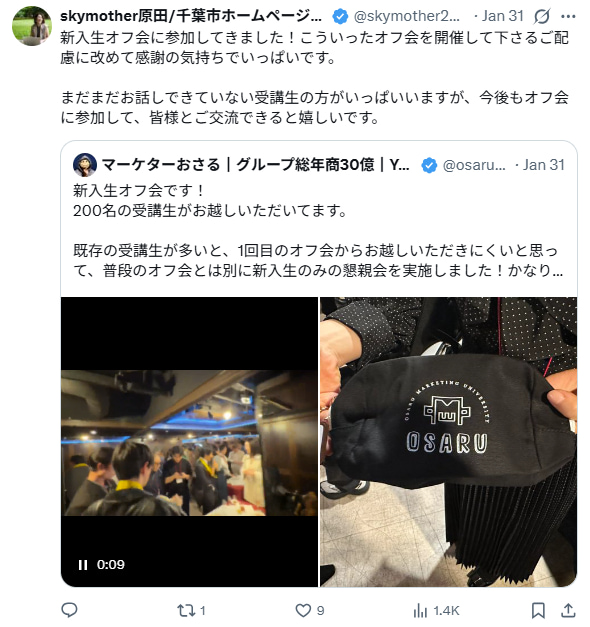Click the reply speech bubble icon
This screenshot has width=590, height=627.
(x=69, y=610)
